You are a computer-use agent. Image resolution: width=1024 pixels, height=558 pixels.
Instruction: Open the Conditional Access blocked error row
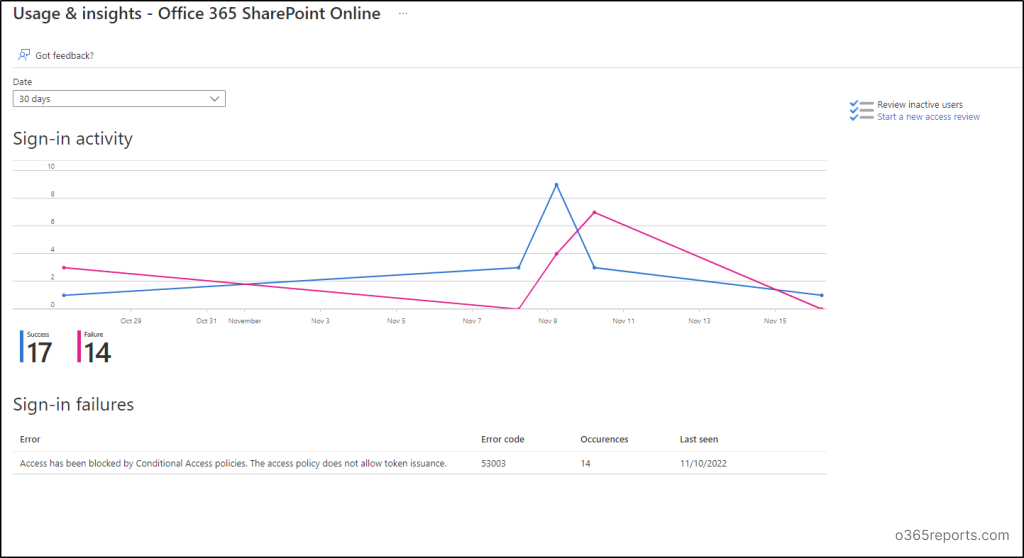[x=420, y=463]
